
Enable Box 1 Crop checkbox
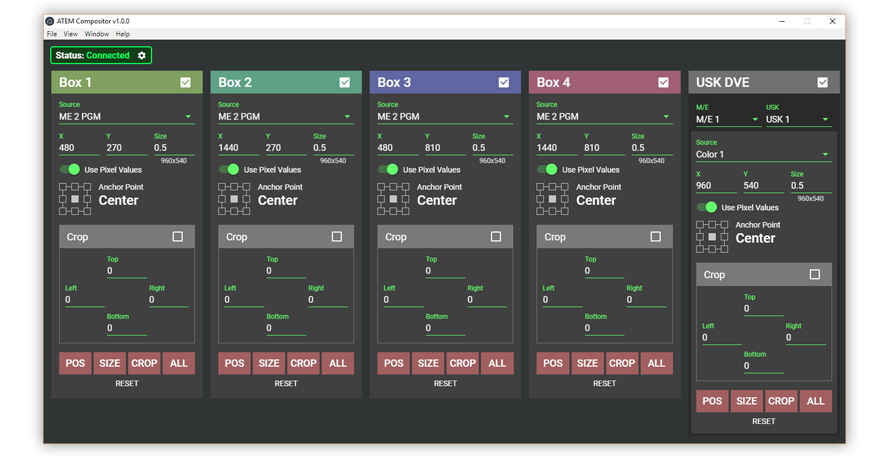[177, 236]
